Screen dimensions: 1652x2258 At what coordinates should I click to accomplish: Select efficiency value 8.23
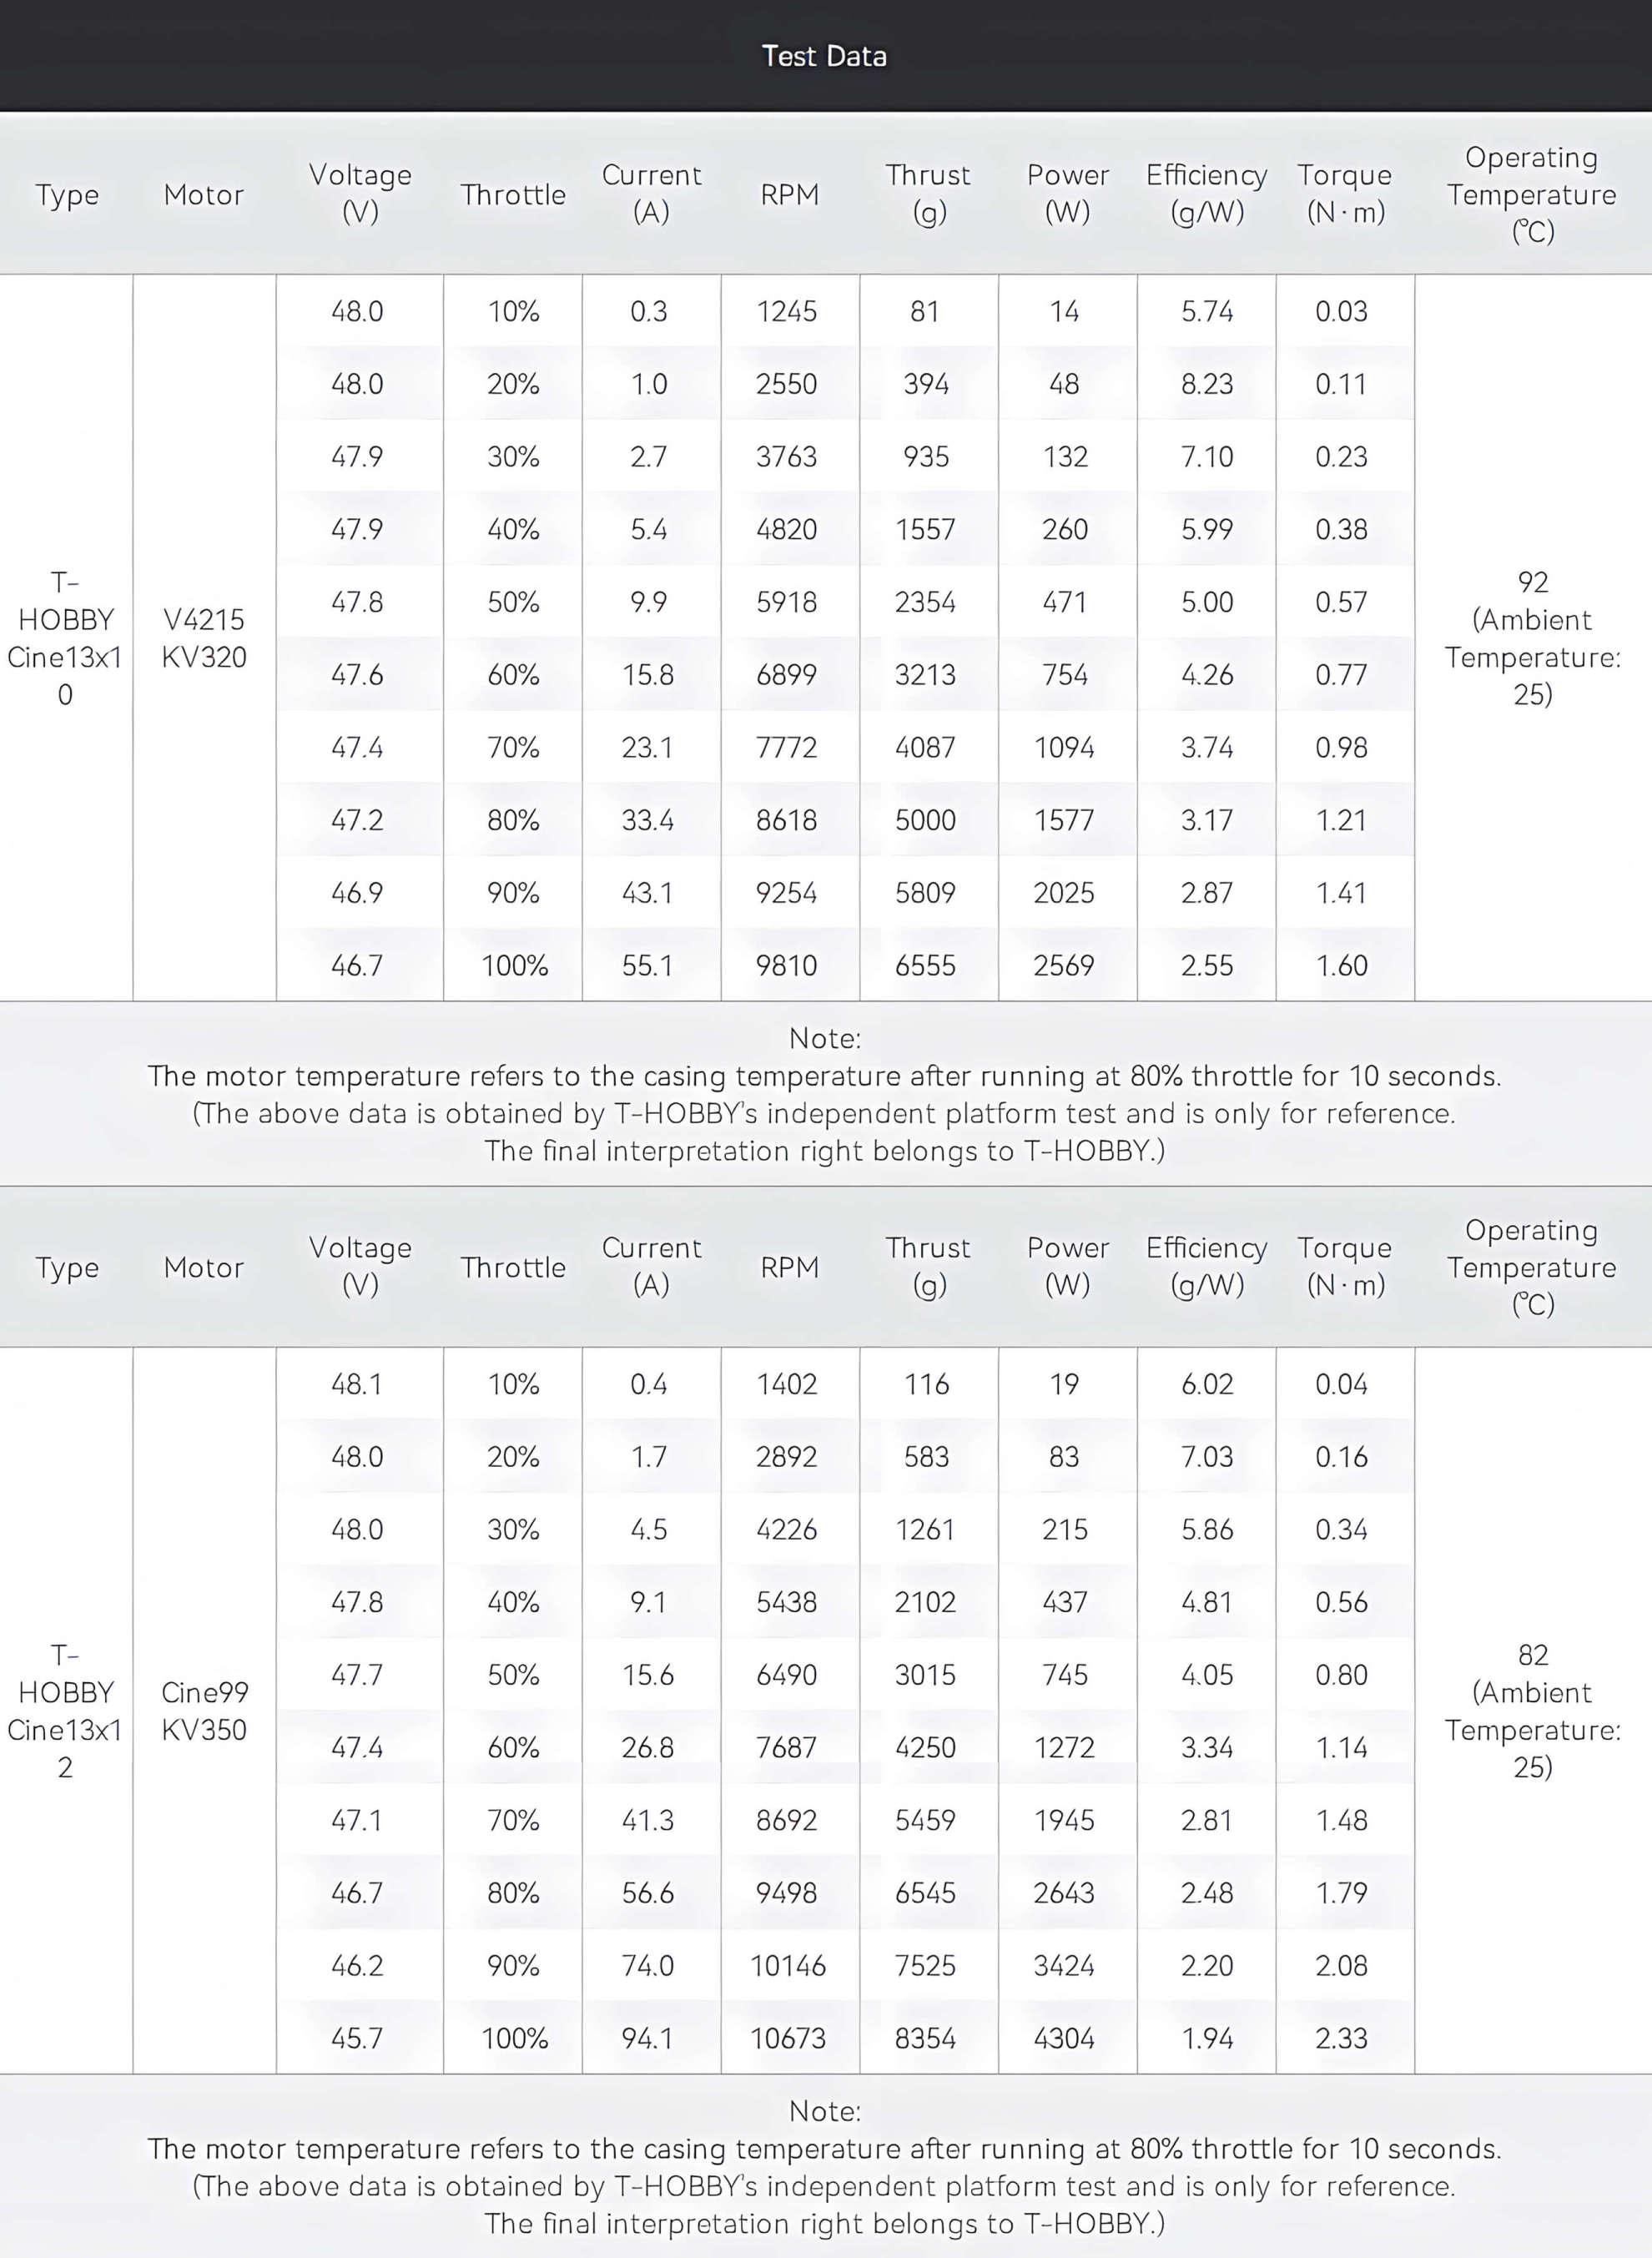tap(1207, 384)
